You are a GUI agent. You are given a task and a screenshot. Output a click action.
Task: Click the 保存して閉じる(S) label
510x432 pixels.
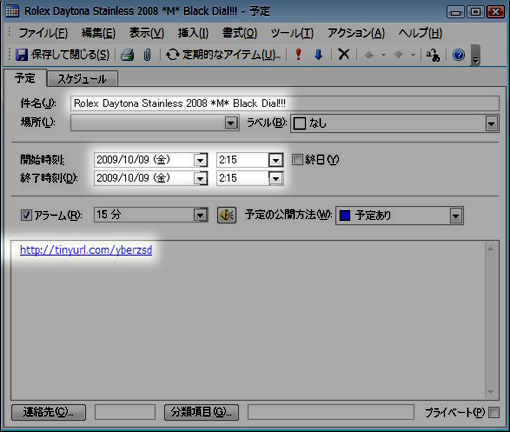pos(70,55)
